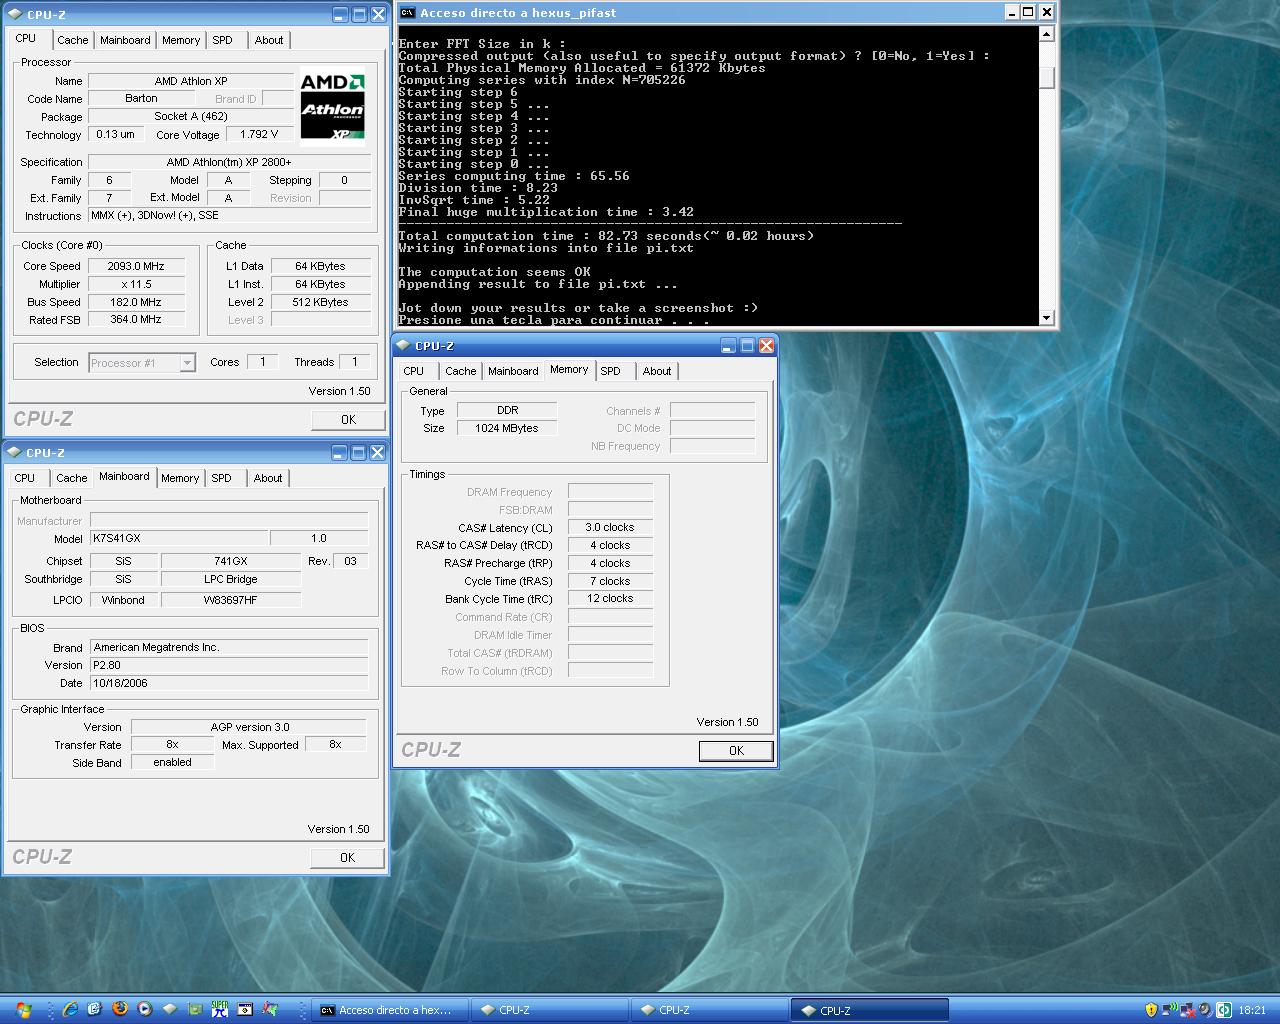Click OK in the processor CPU-Z window
1280x1024 pixels.
click(x=348, y=420)
